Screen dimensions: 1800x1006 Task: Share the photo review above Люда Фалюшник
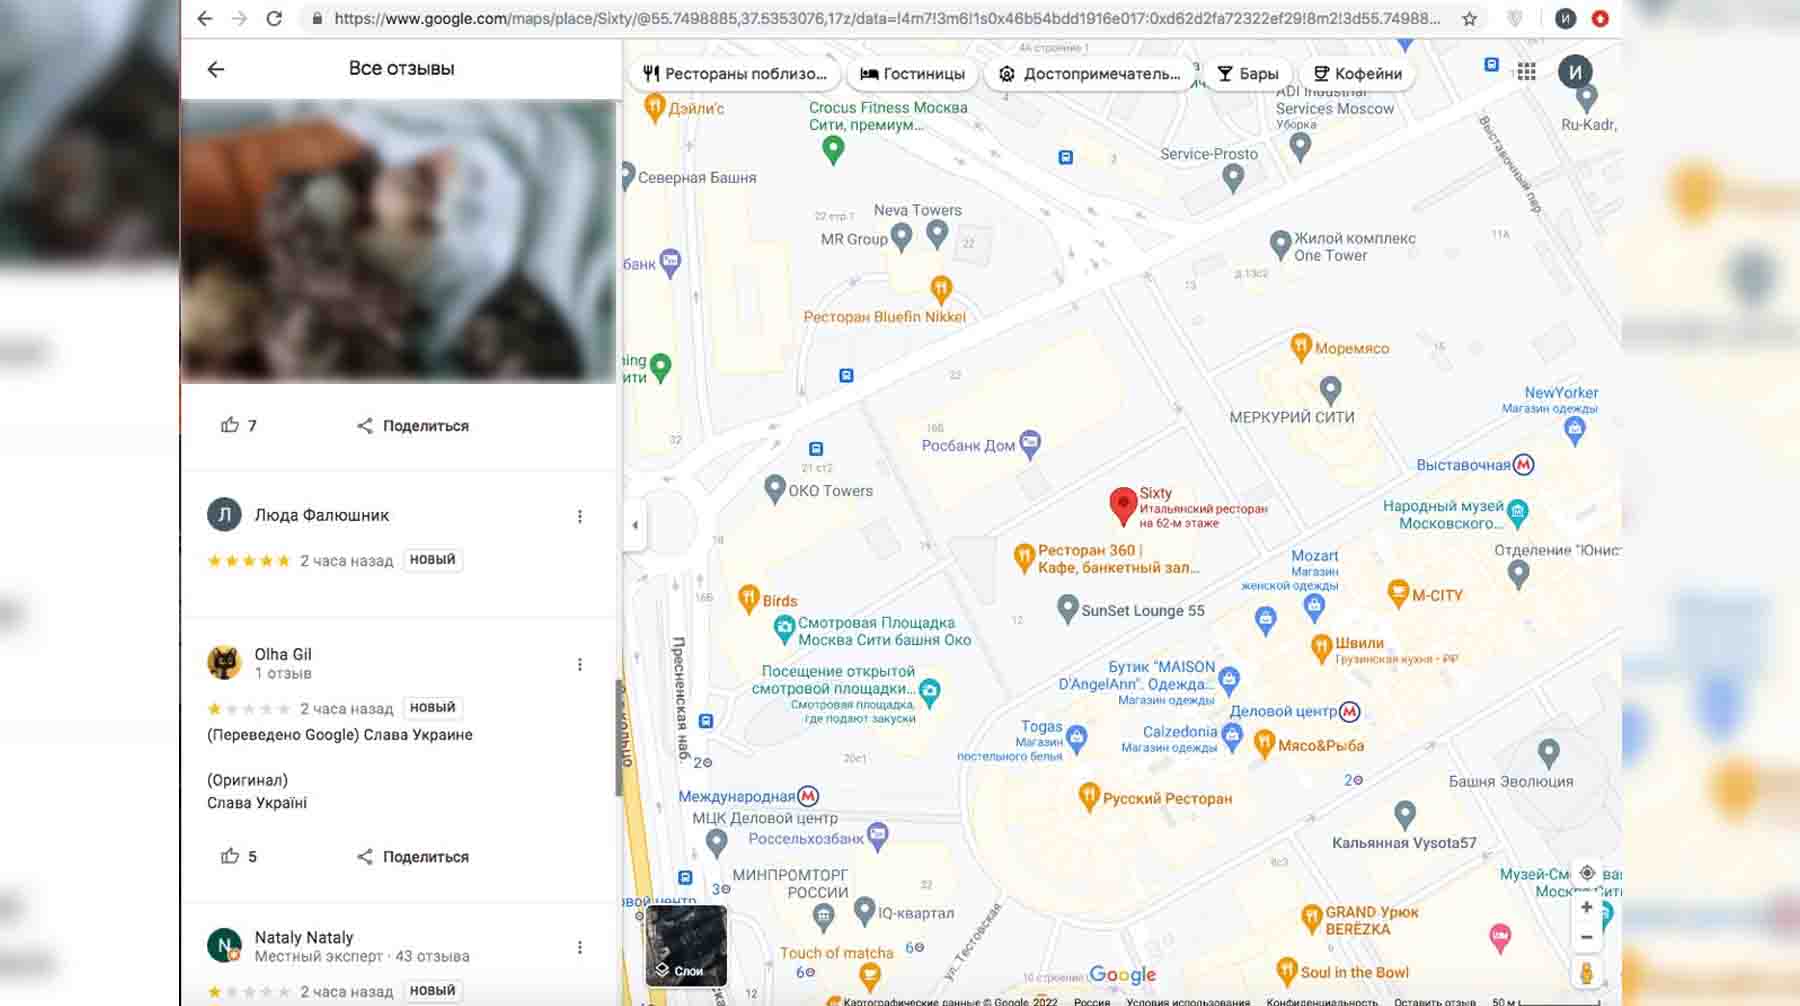click(x=412, y=425)
